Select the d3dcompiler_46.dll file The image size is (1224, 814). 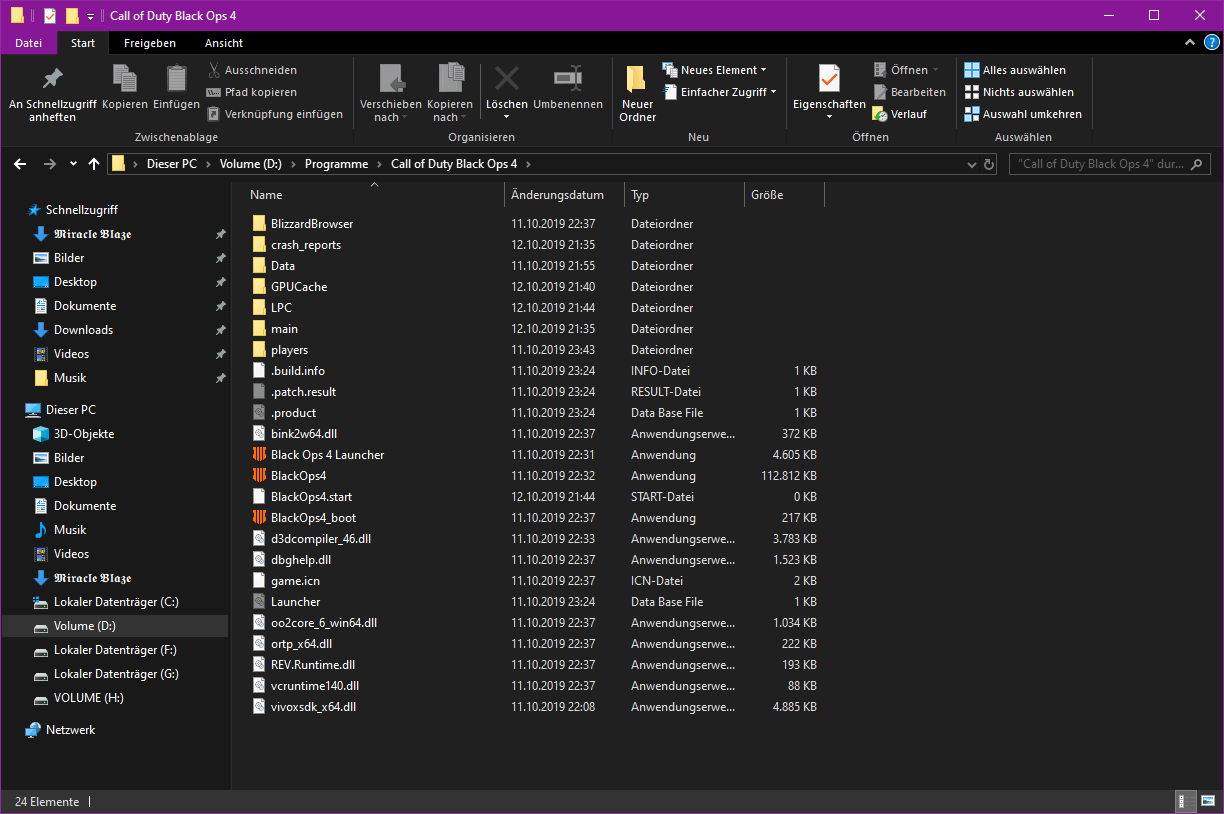(x=320, y=539)
